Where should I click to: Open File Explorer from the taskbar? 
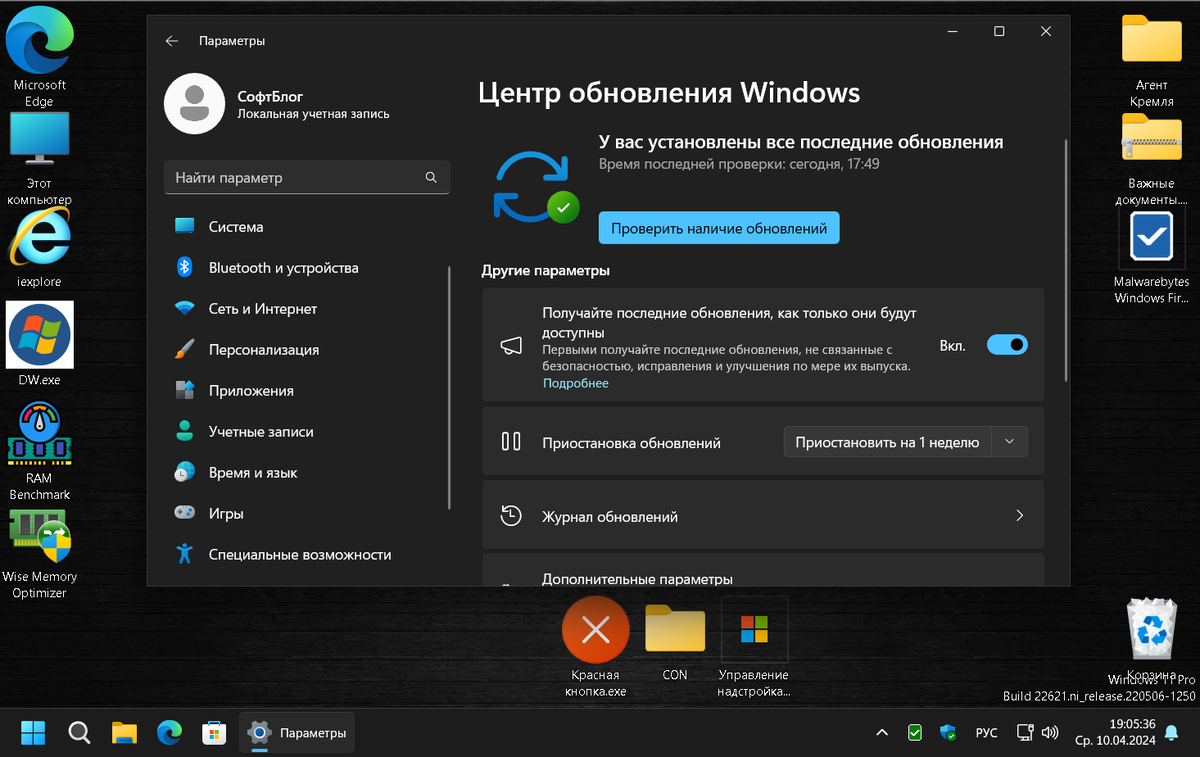[x=124, y=733]
